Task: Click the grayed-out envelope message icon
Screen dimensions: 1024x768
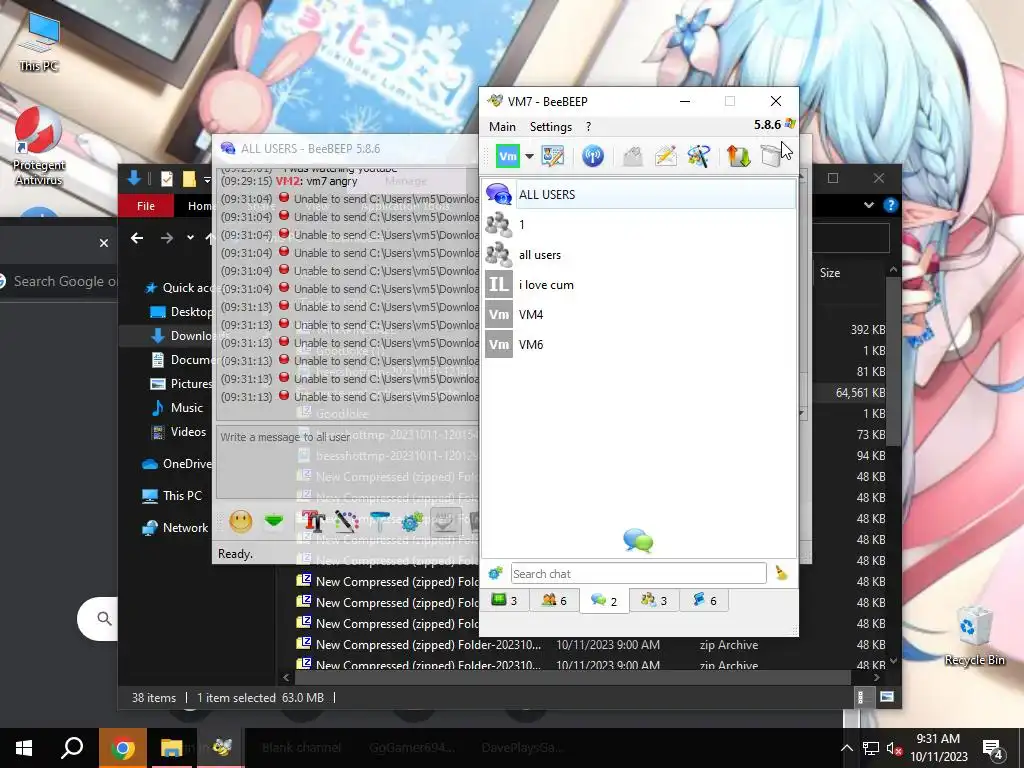Action: [632, 156]
